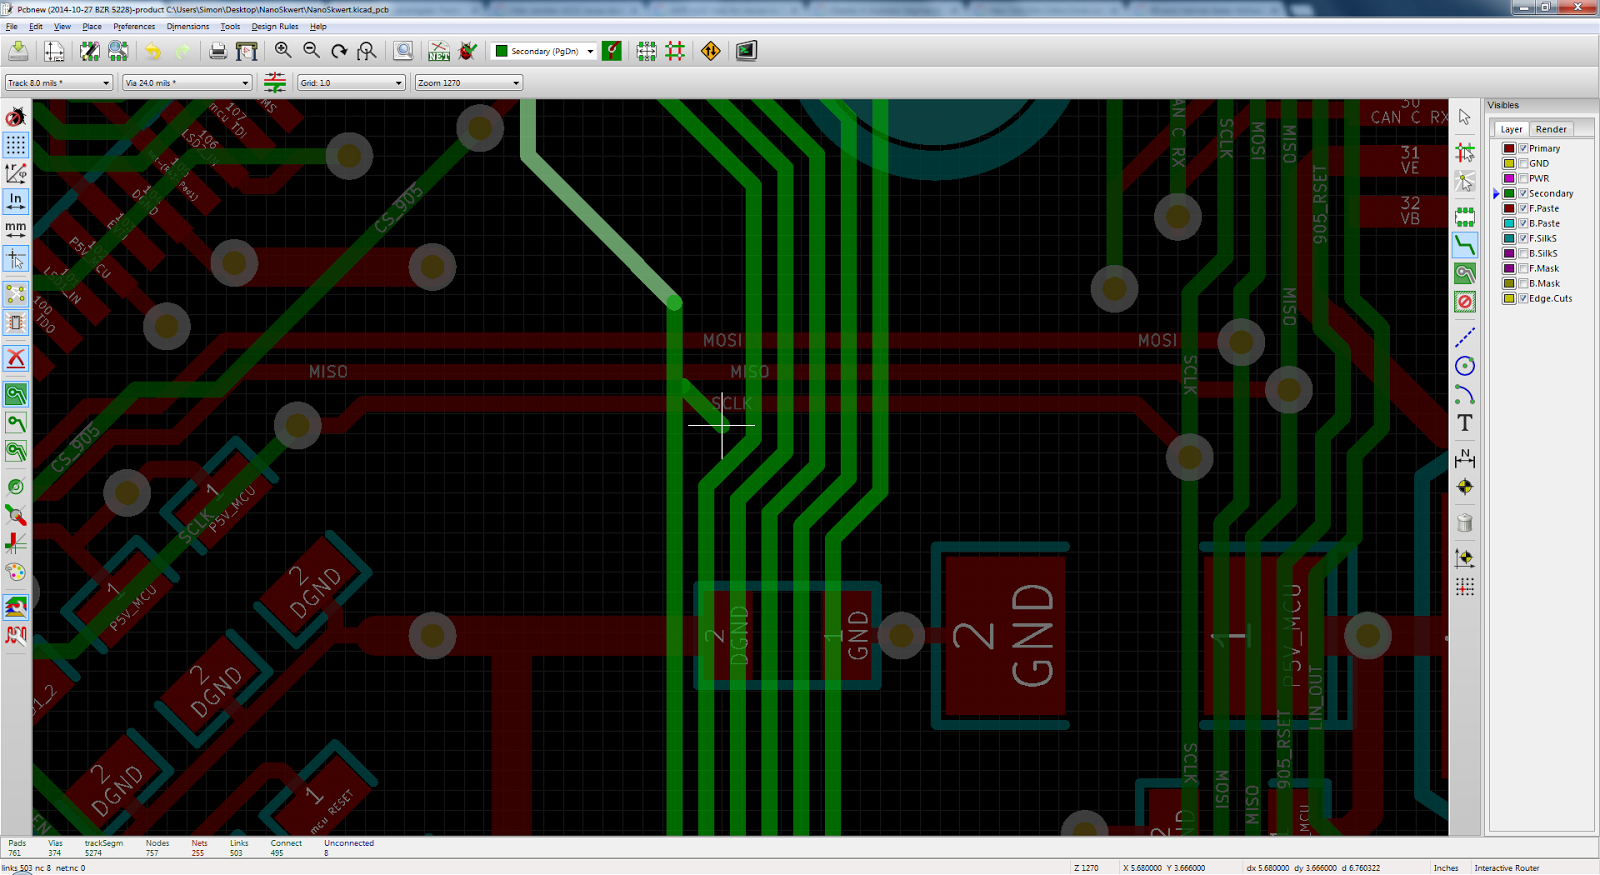Toggle ratsnest display in left toolbar

[16, 294]
